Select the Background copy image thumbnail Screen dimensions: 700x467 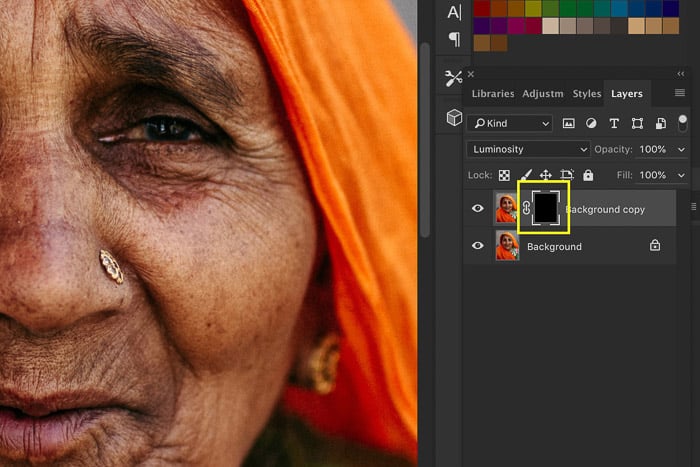click(506, 208)
